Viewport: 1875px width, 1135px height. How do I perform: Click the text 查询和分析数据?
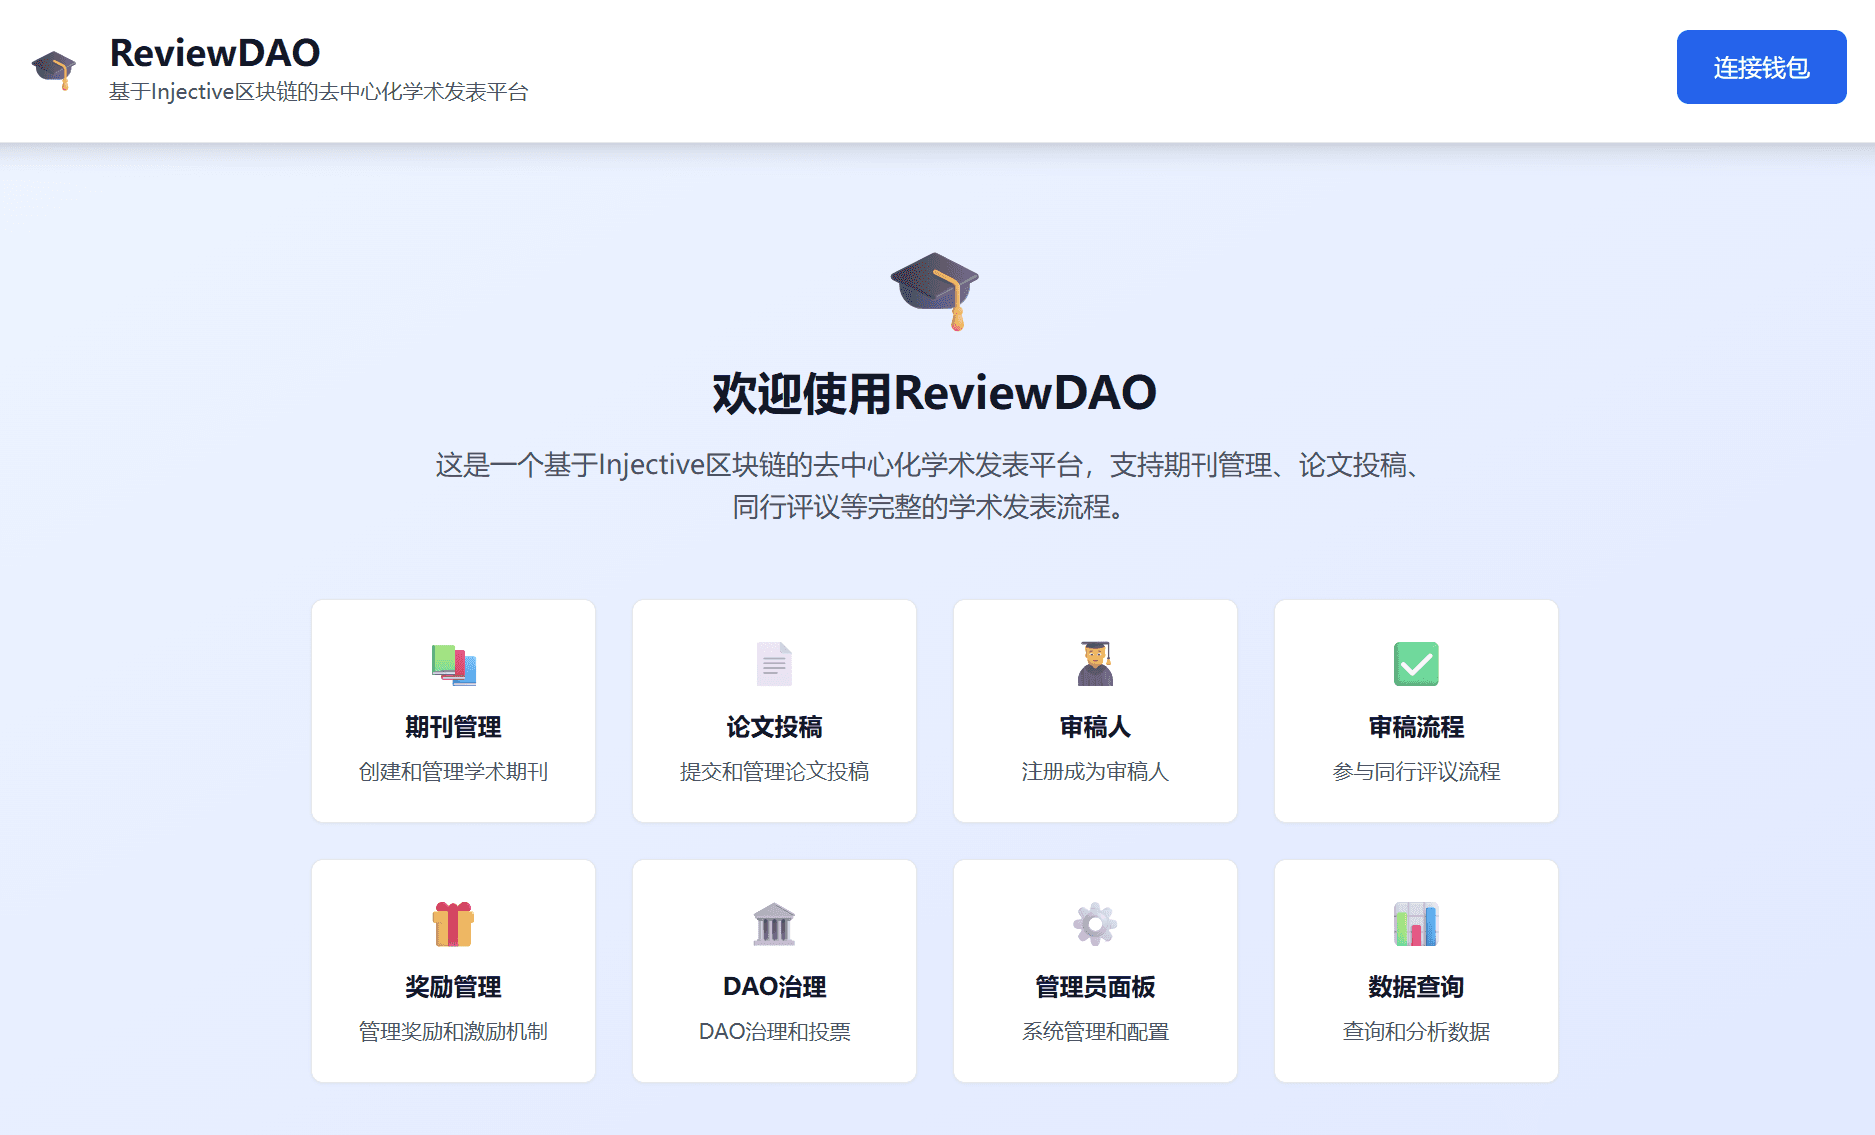coord(1416,1032)
